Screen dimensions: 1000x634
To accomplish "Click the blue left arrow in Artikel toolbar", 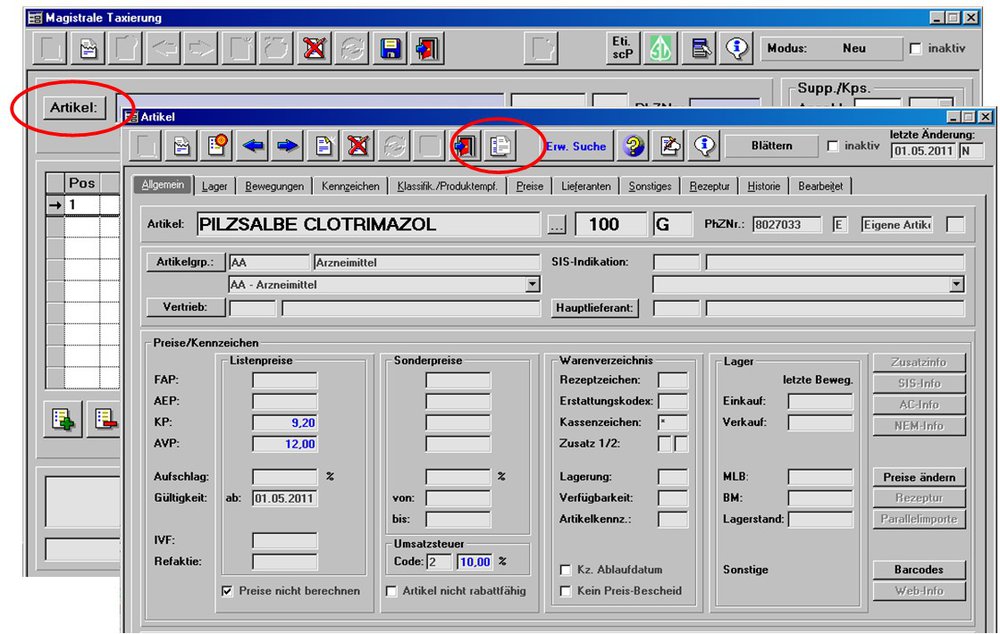I will [x=253, y=146].
